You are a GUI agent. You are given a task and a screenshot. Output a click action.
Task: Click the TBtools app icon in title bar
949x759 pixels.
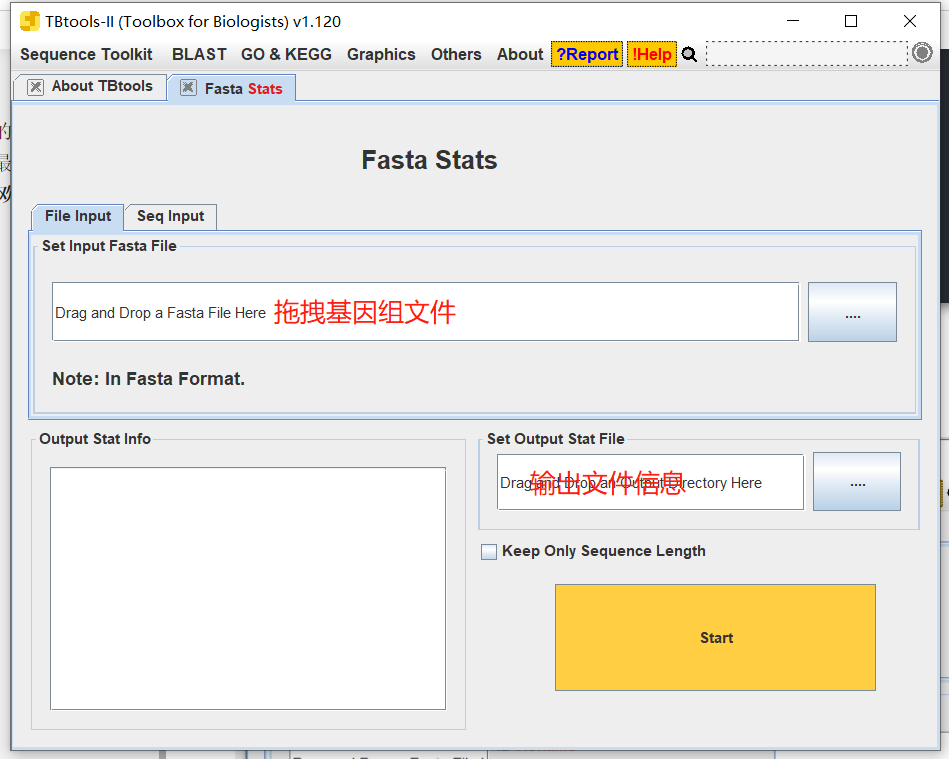(x=30, y=21)
